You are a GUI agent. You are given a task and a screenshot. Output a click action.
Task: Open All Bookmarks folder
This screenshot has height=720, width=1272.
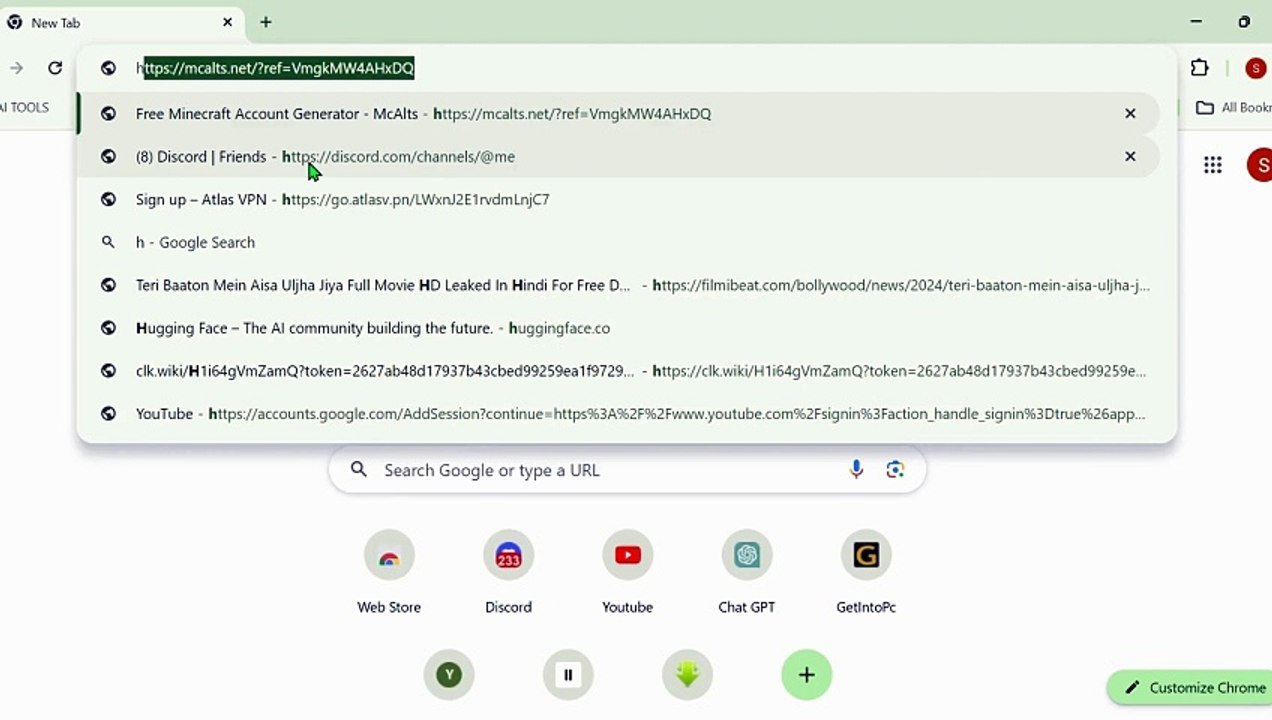pos(1234,107)
